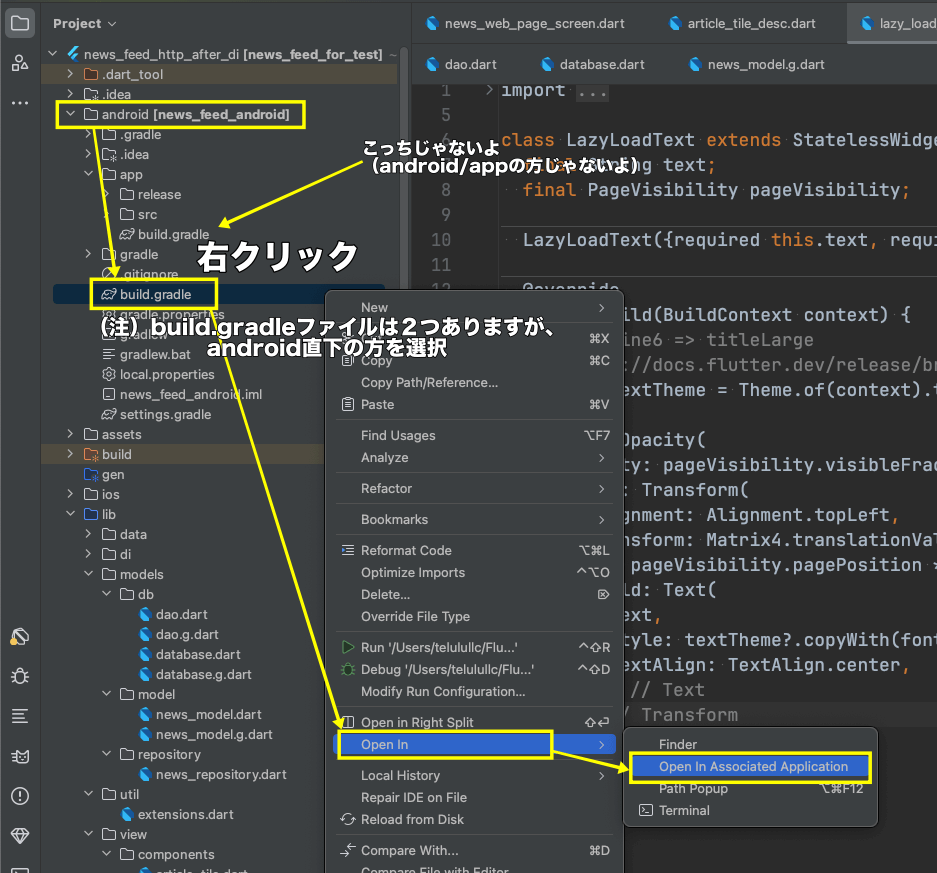Image resolution: width=937 pixels, height=873 pixels.
Task: Click the Dart icon of extensions.dart
Action: coord(127,814)
